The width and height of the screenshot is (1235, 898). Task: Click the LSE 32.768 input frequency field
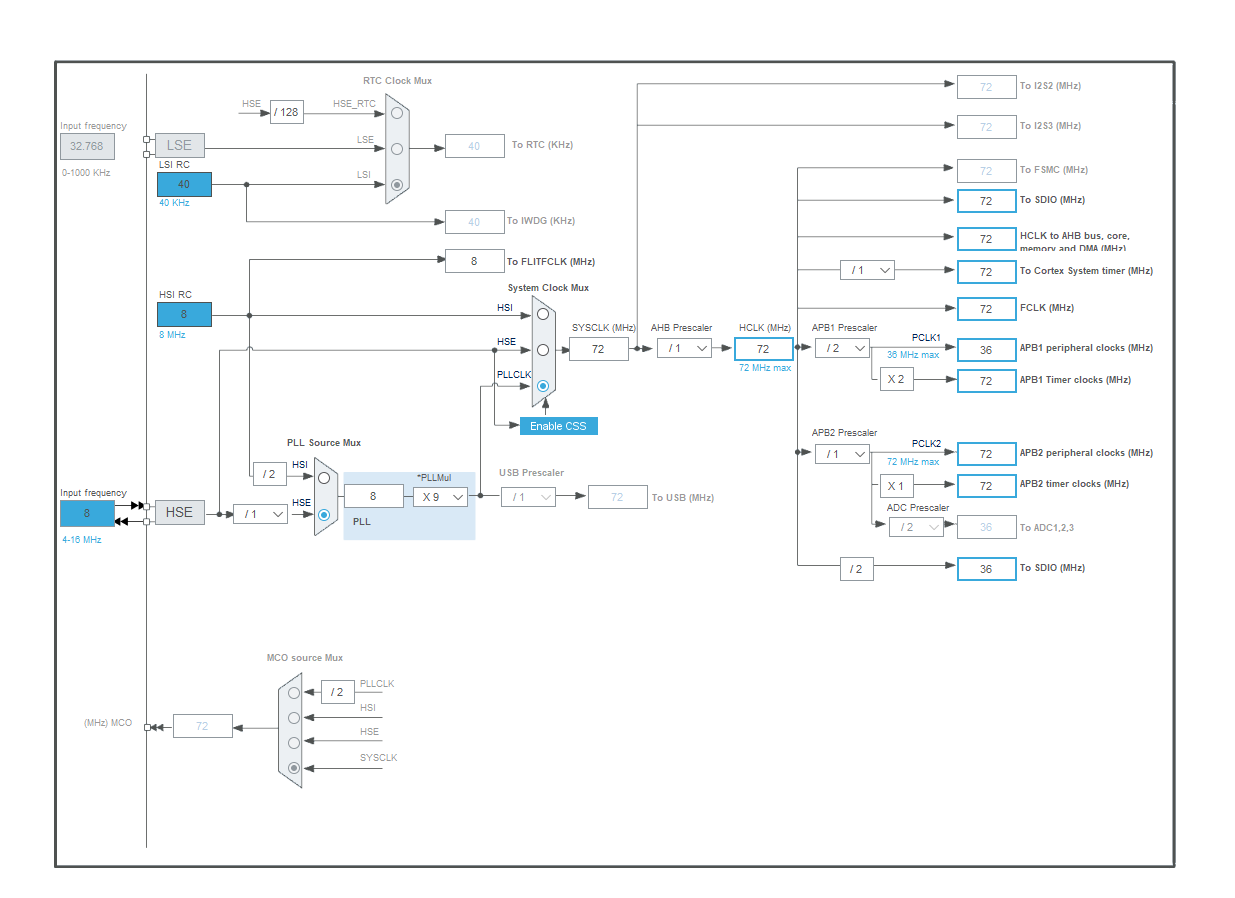(87, 146)
